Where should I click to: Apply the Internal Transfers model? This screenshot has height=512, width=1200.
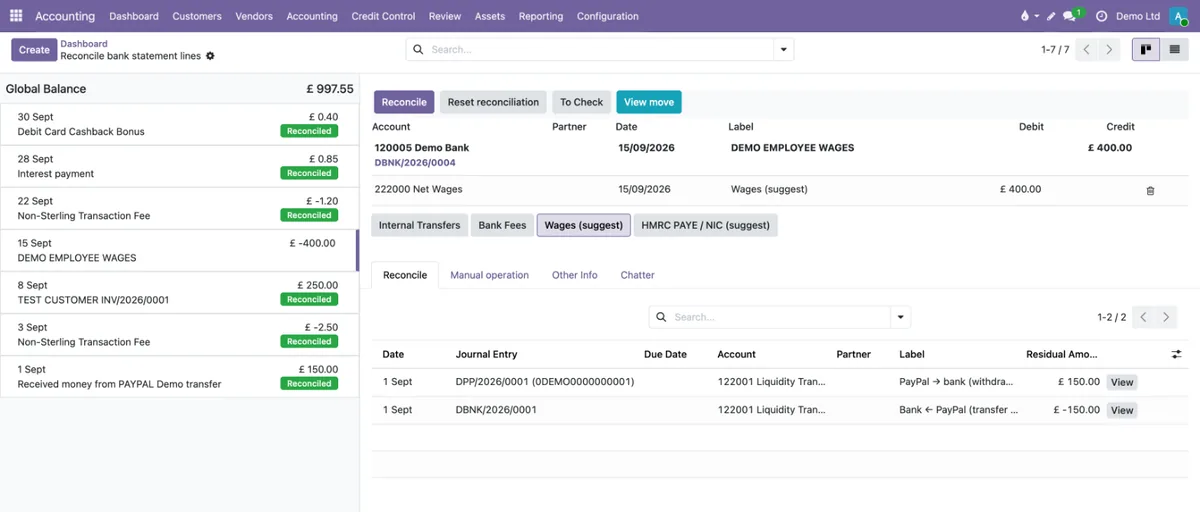tap(419, 225)
